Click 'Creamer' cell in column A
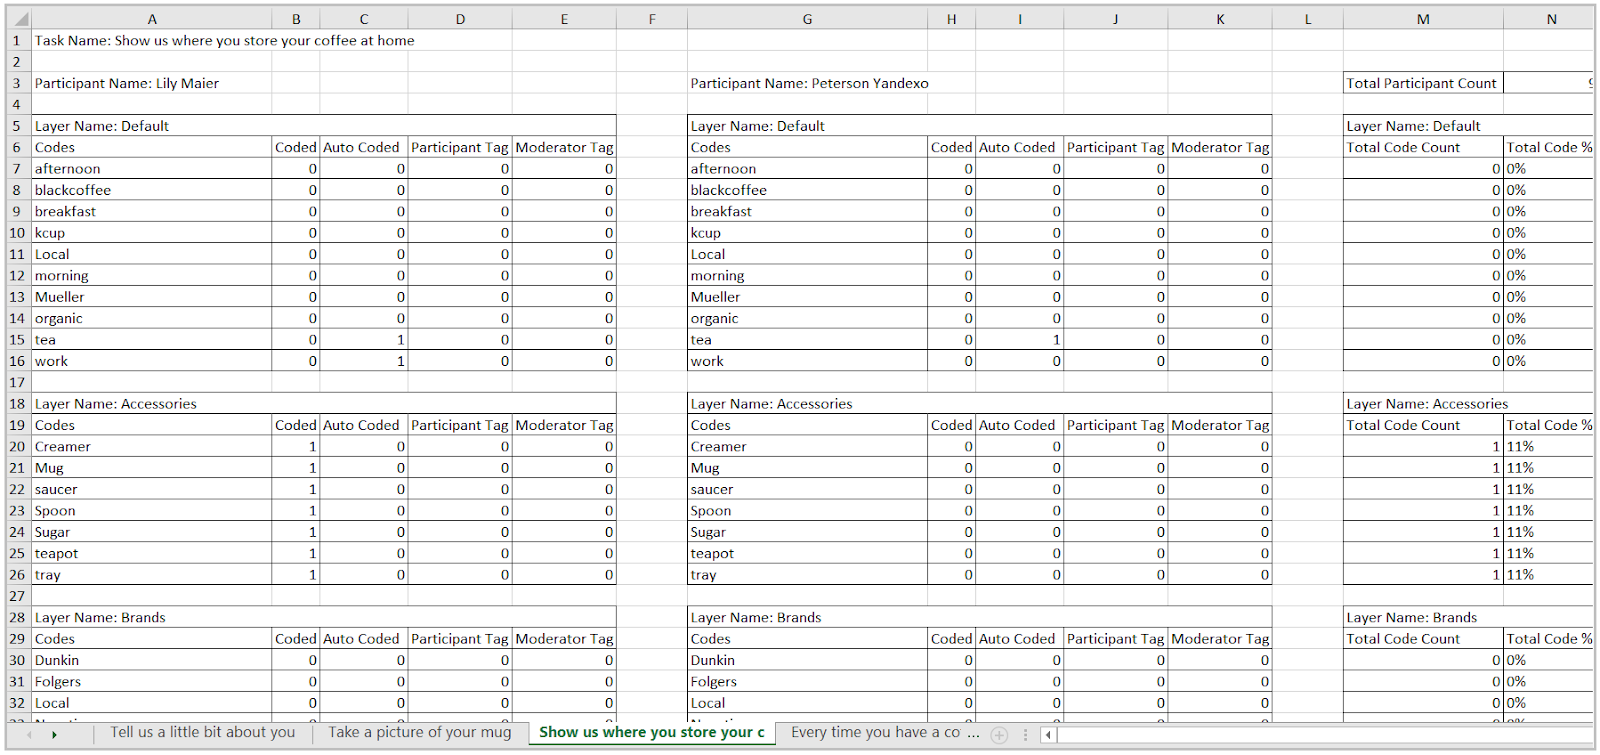Screen dimensions: 1600x755 [x=152, y=447]
